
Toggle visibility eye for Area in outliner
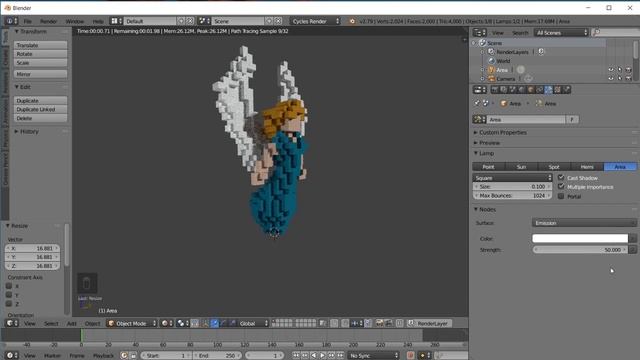click(611, 70)
